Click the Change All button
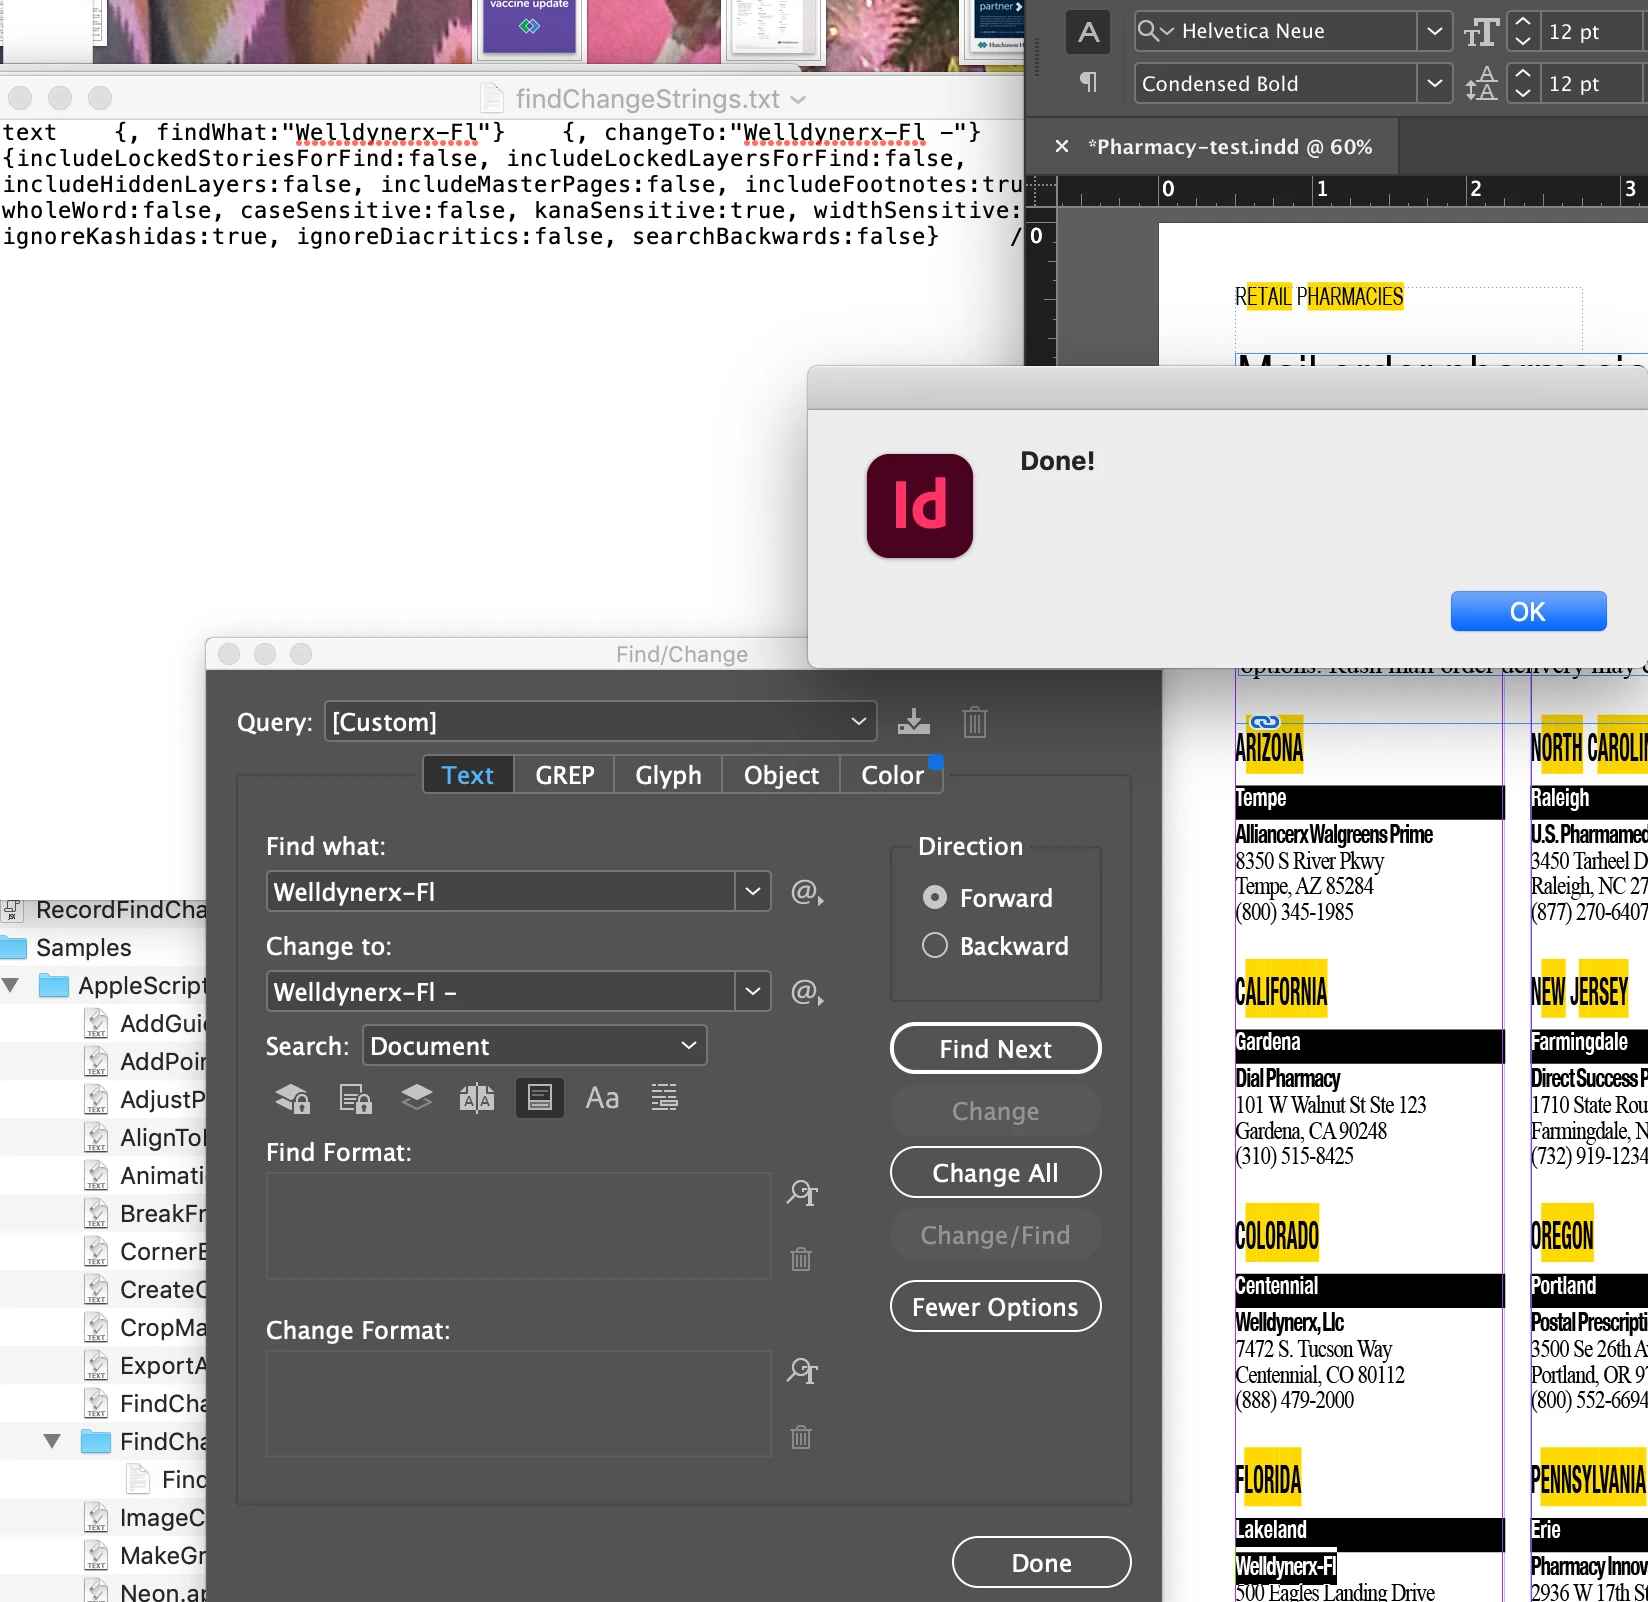The height and width of the screenshot is (1602, 1648). coord(995,1173)
